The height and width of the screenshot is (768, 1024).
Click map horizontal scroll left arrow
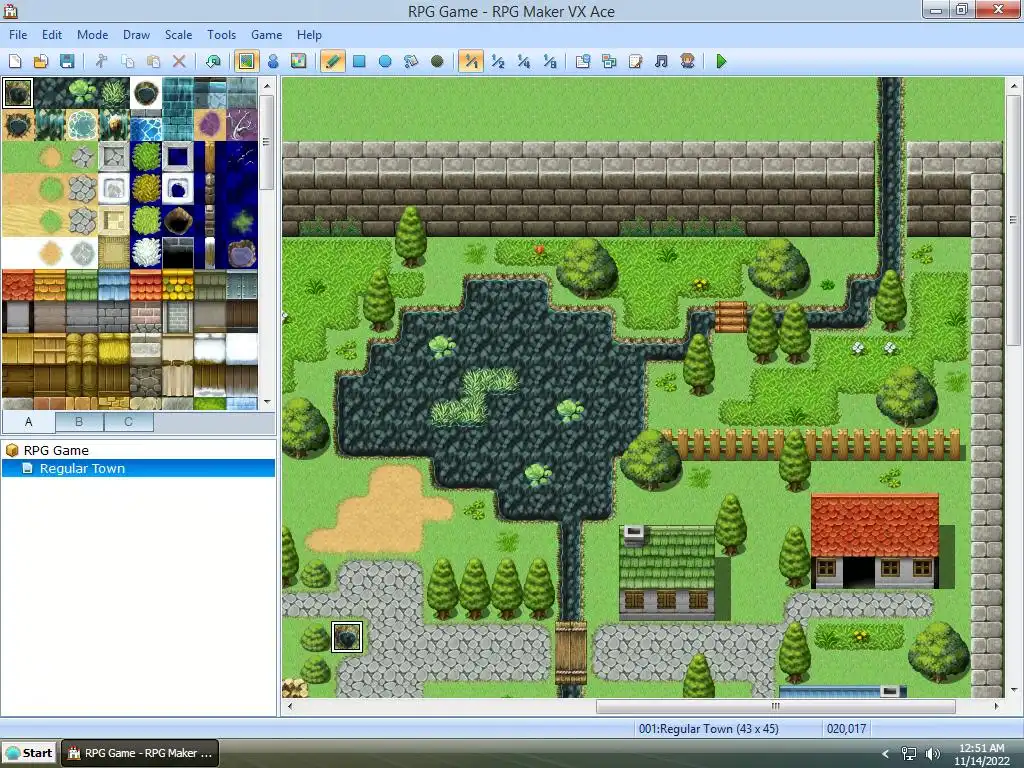tap(290, 706)
